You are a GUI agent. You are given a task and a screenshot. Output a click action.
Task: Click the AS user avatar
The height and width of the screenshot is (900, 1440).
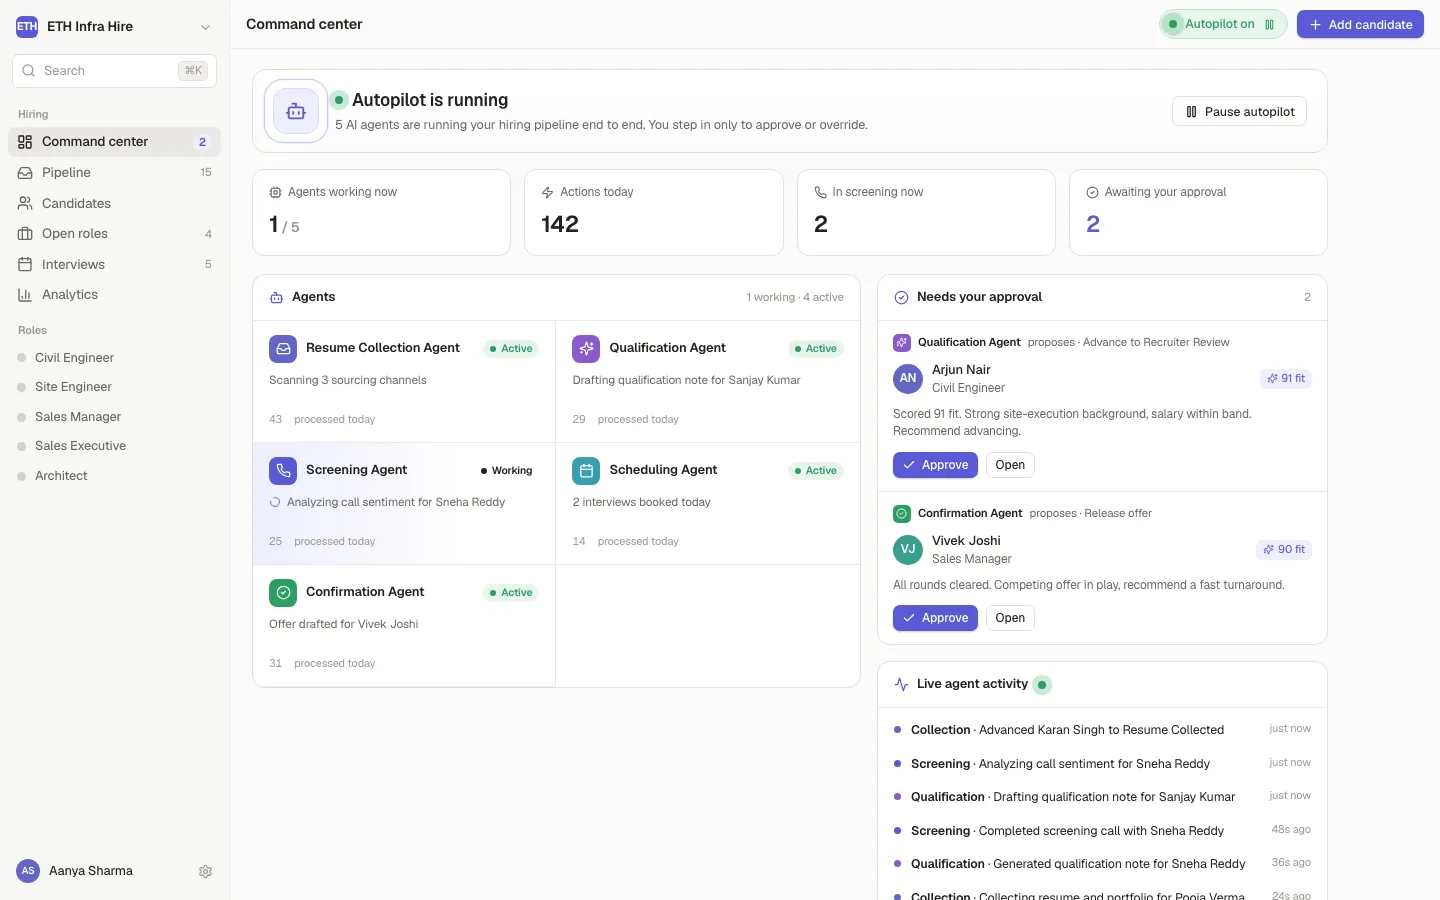pos(28,871)
